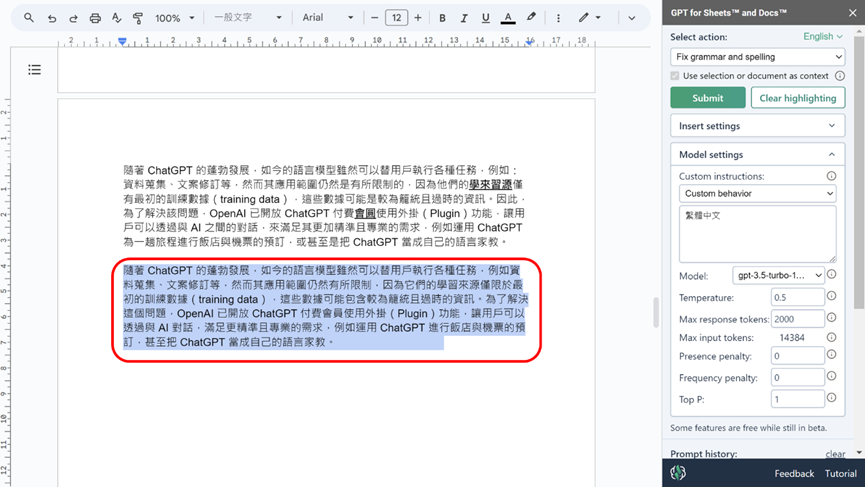Open the Feedback link in sidebar footer

pos(794,473)
